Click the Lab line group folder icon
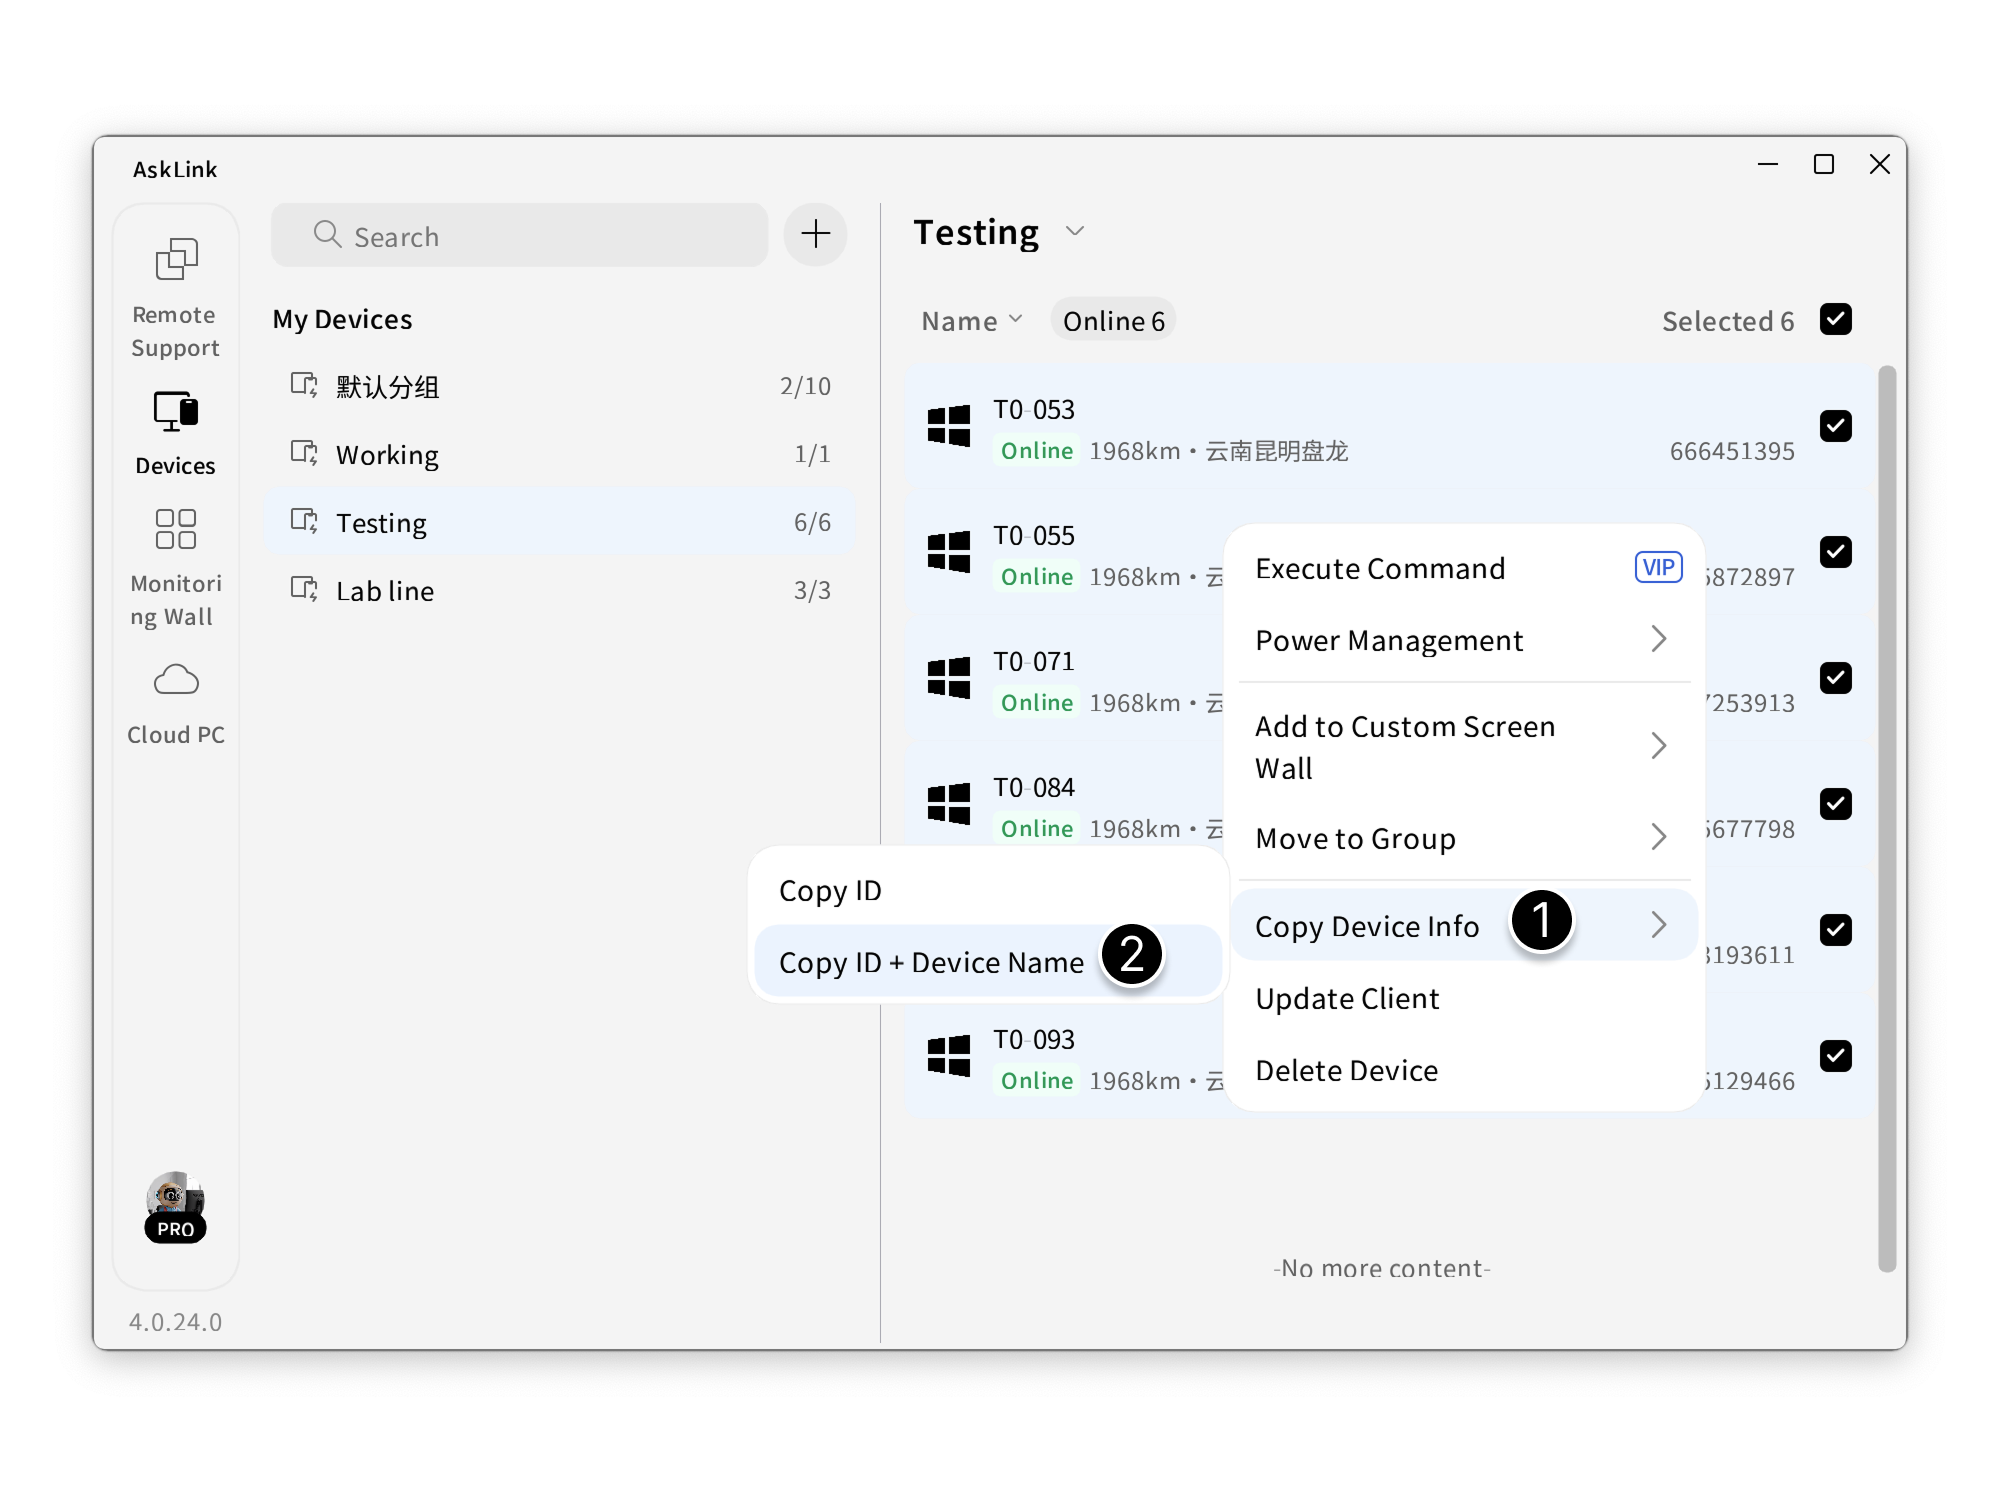 tap(303, 589)
